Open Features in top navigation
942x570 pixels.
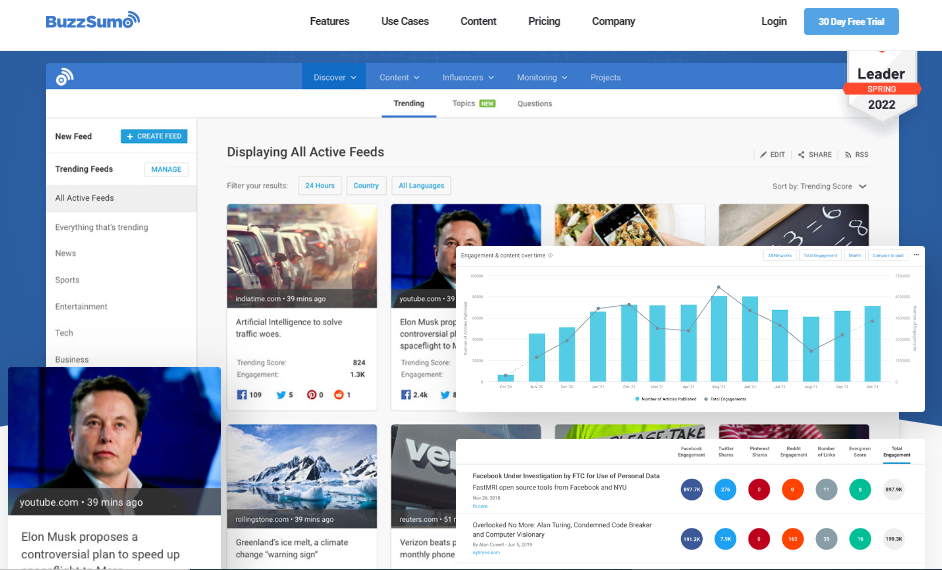(329, 21)
